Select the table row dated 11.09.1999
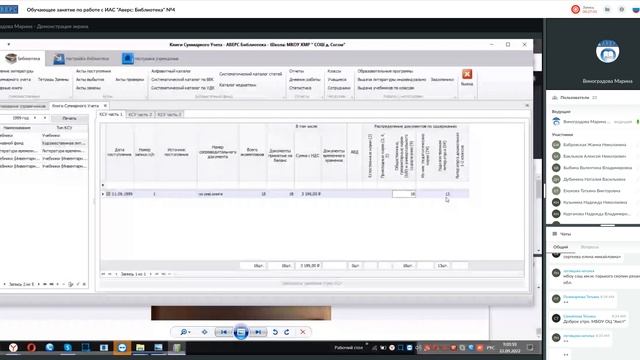 coord(285,194)
